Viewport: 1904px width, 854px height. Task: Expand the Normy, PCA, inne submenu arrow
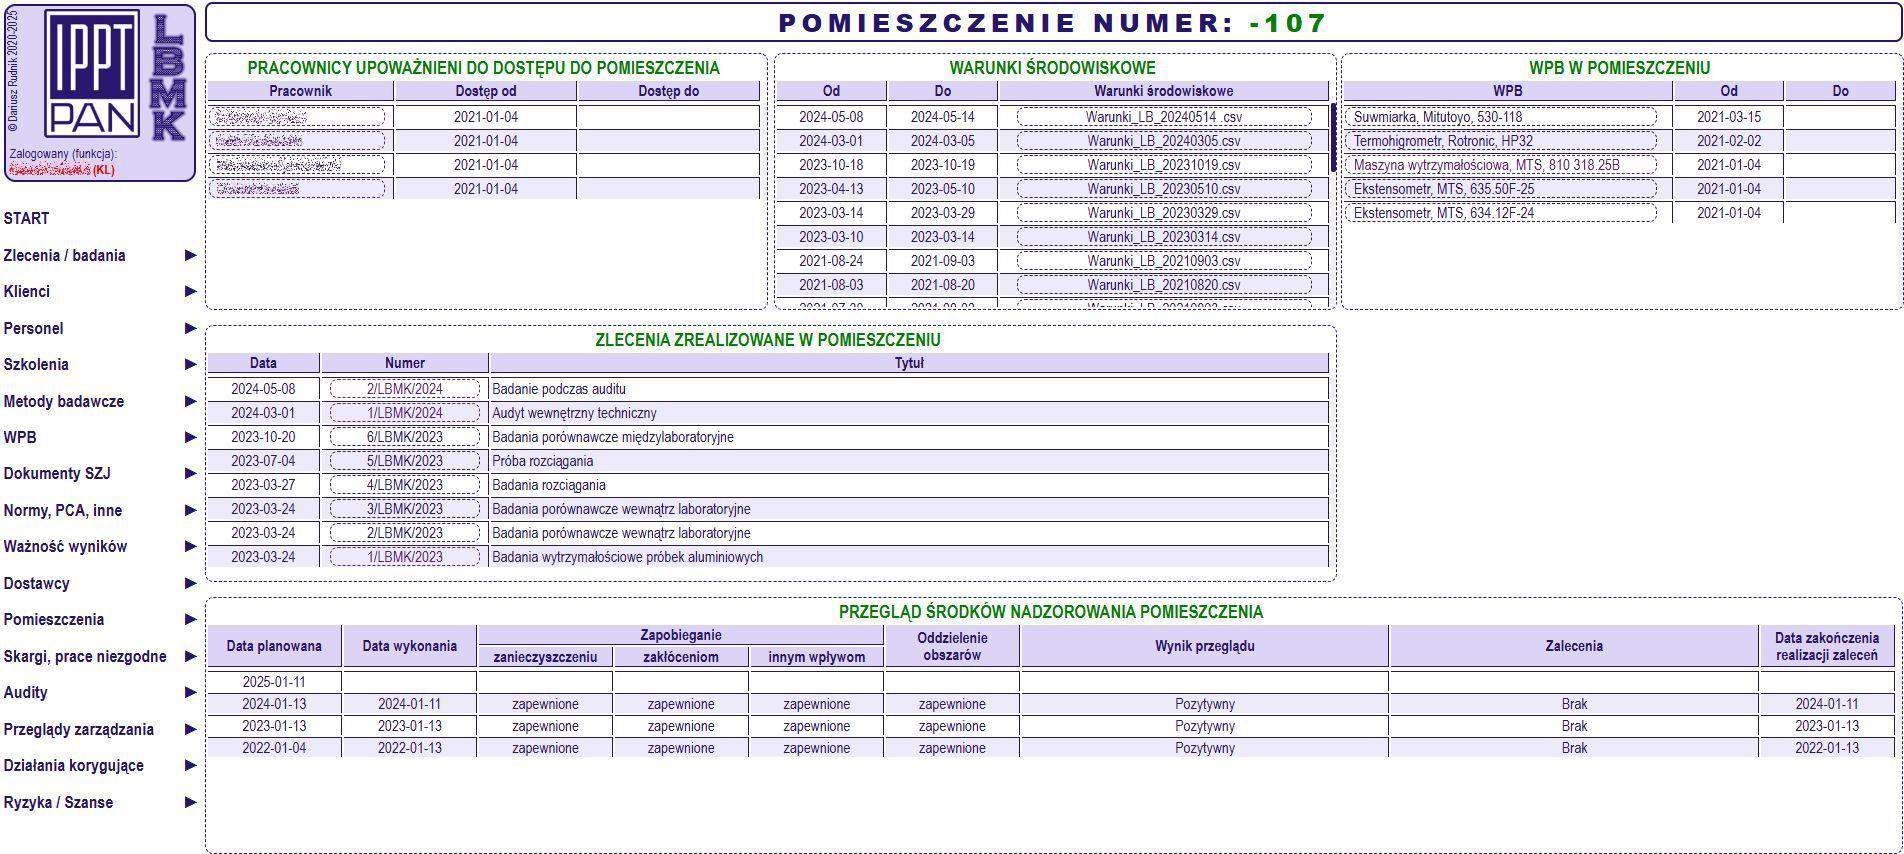click(x=190, y=510)
